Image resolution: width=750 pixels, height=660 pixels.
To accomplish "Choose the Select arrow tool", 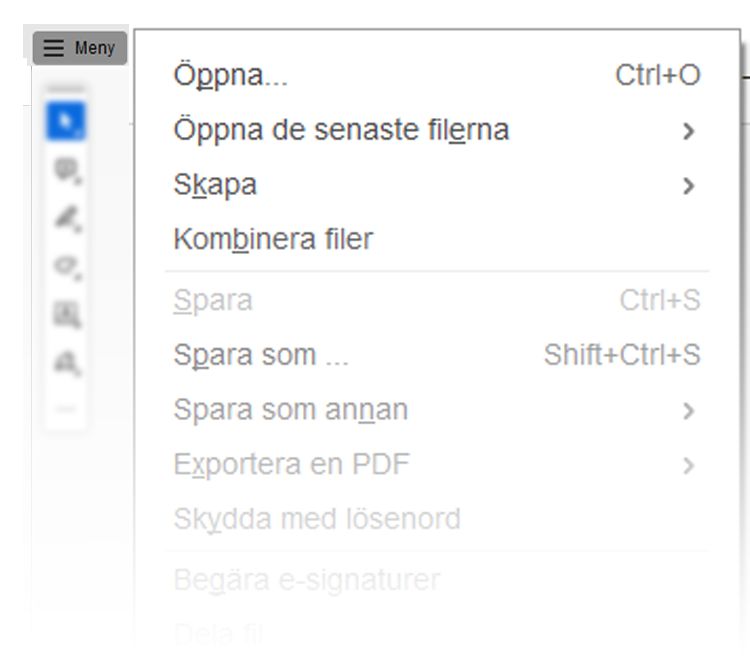I will pos(66,121).
